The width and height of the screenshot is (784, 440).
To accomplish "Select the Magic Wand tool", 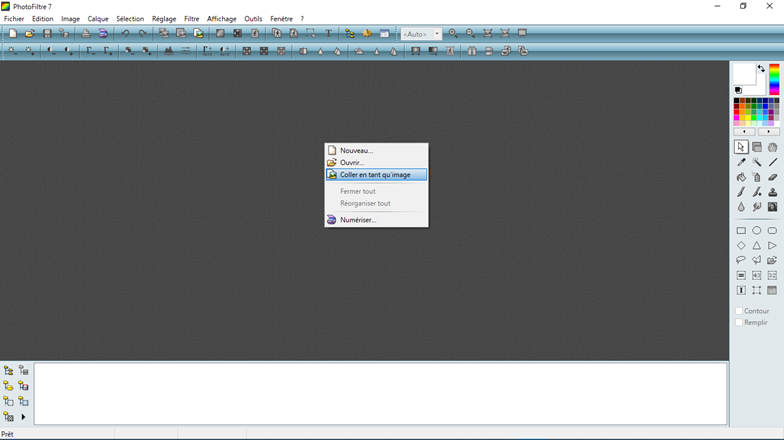I will 757,162.
